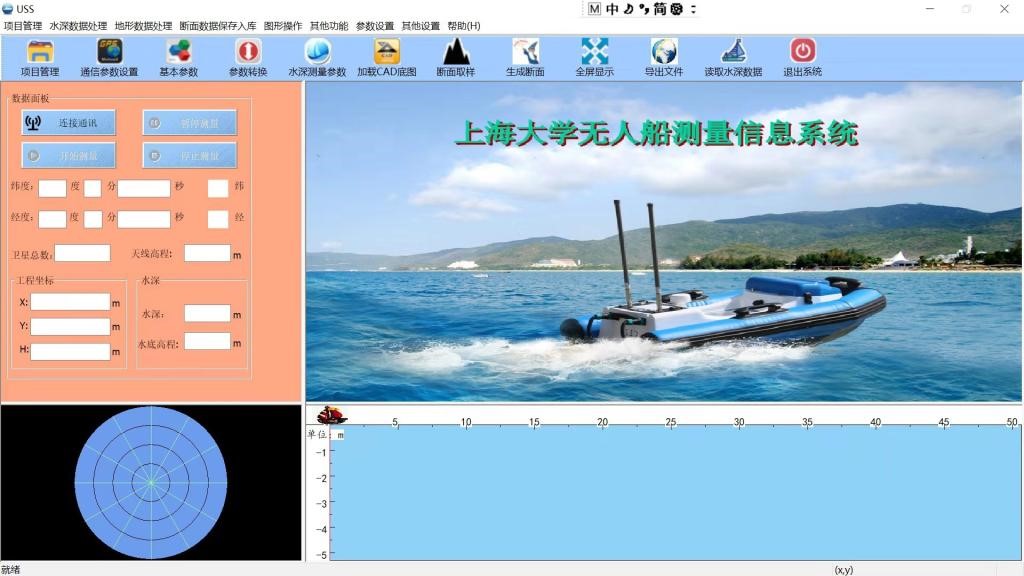Click the 连接通讯 button
The width and height of the screenshot is (1024, 576).
(69, 123)
